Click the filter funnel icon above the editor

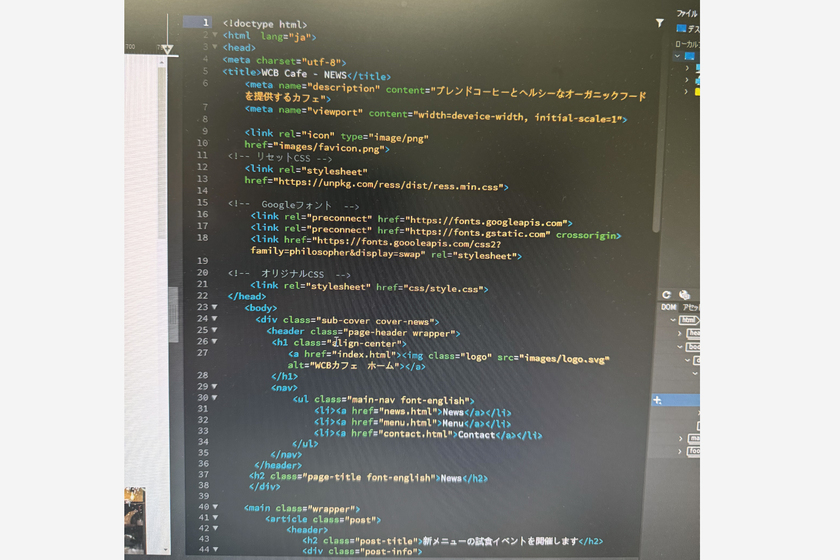[x=659, y=22]
